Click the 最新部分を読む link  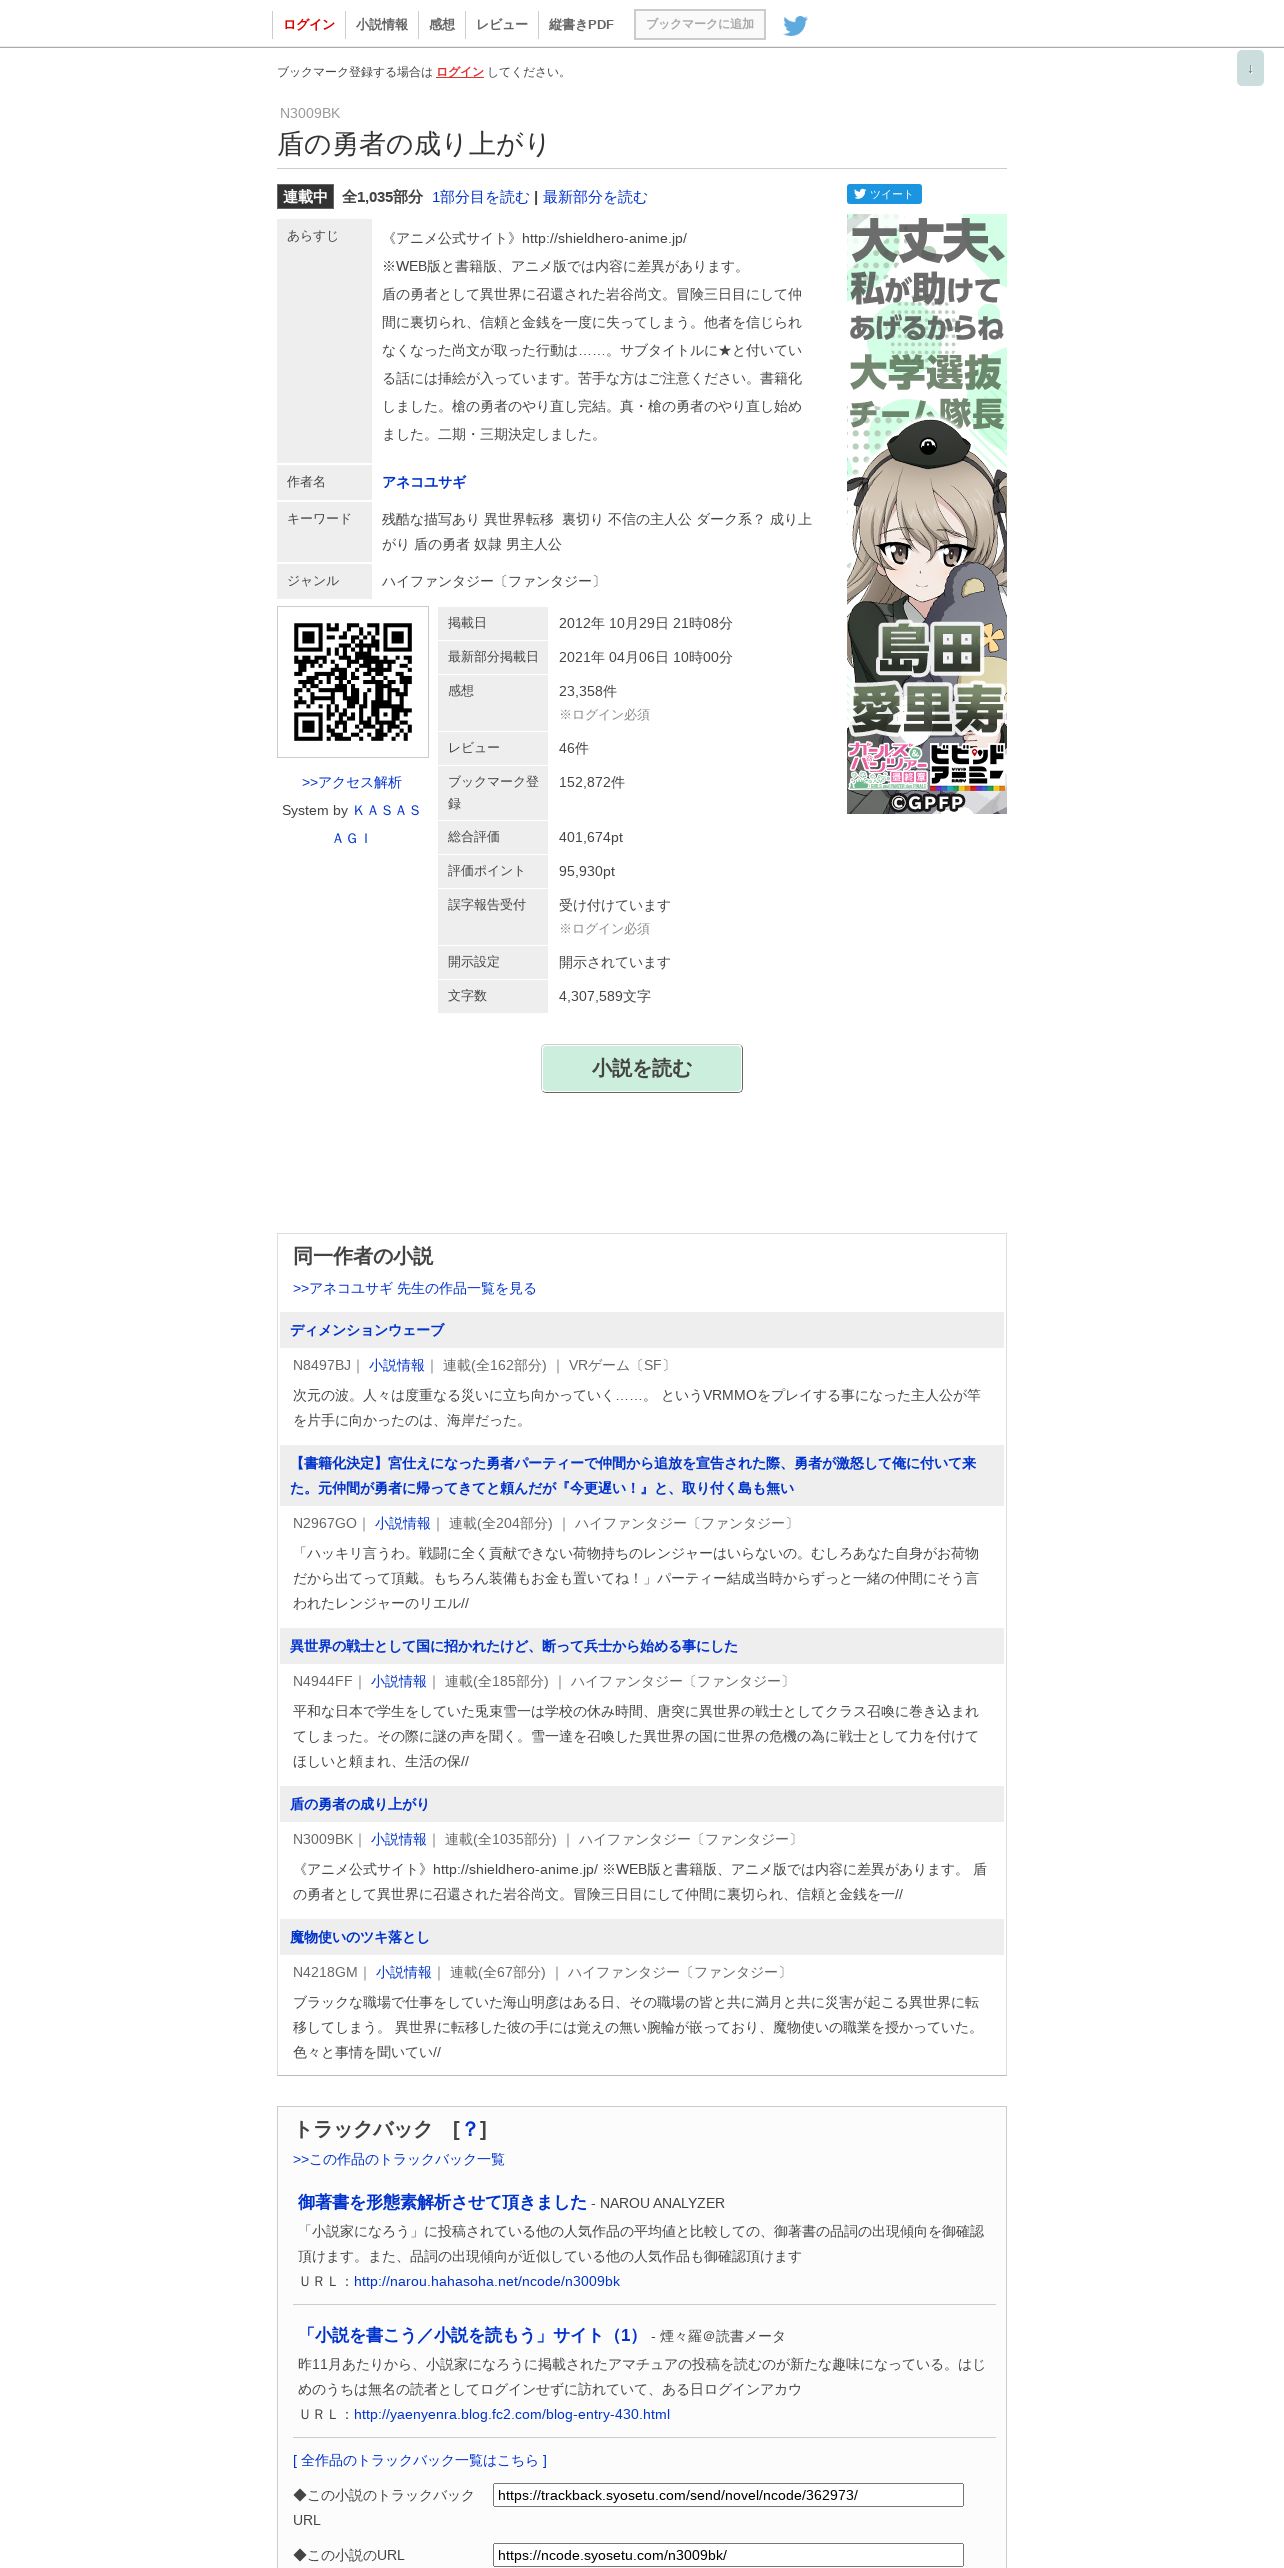(595, 197)
